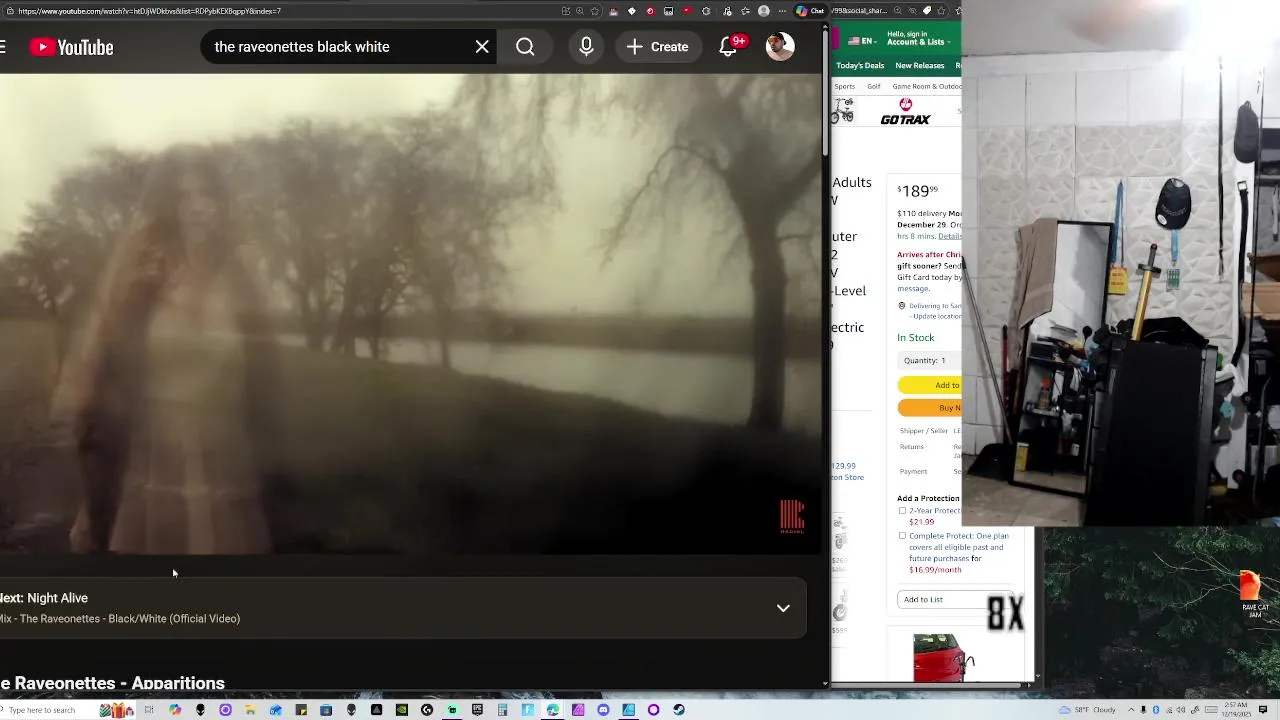Open YouTube notifications bell
The width and height of the screenshot is (1280, 720).
pos(728,47)
